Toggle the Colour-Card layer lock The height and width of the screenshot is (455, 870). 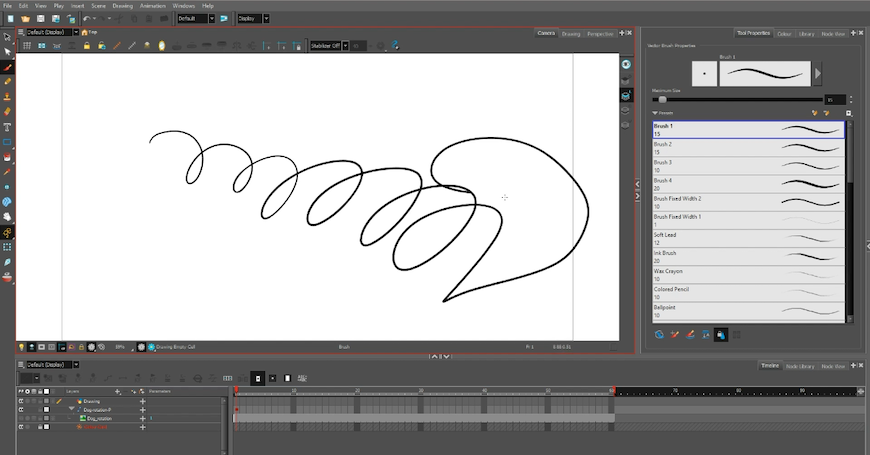pos(40,427)
